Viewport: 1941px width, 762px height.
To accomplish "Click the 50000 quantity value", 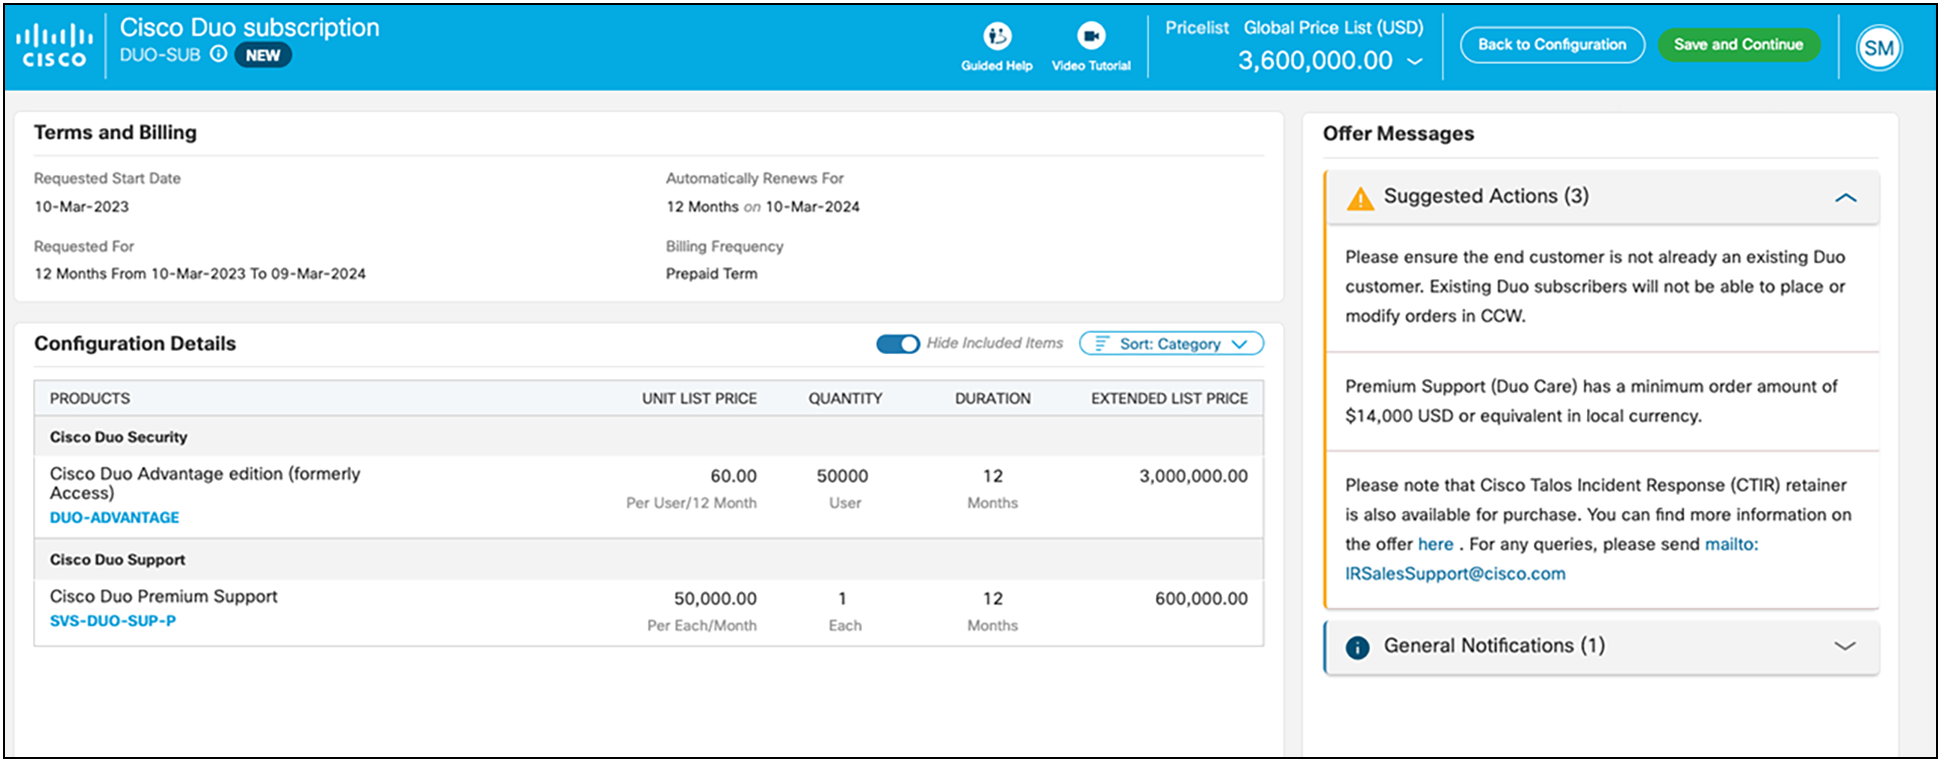I will 843,476.
